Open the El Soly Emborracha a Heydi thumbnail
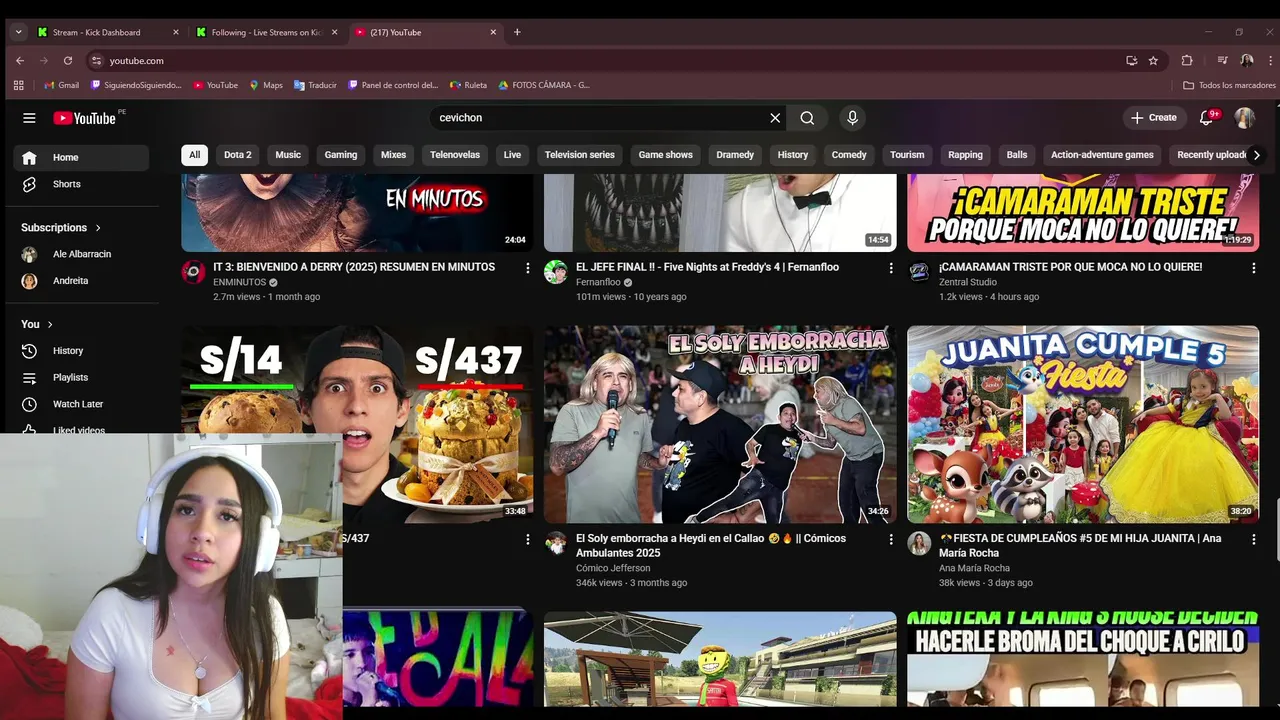1280x720 pixels. 720,424
